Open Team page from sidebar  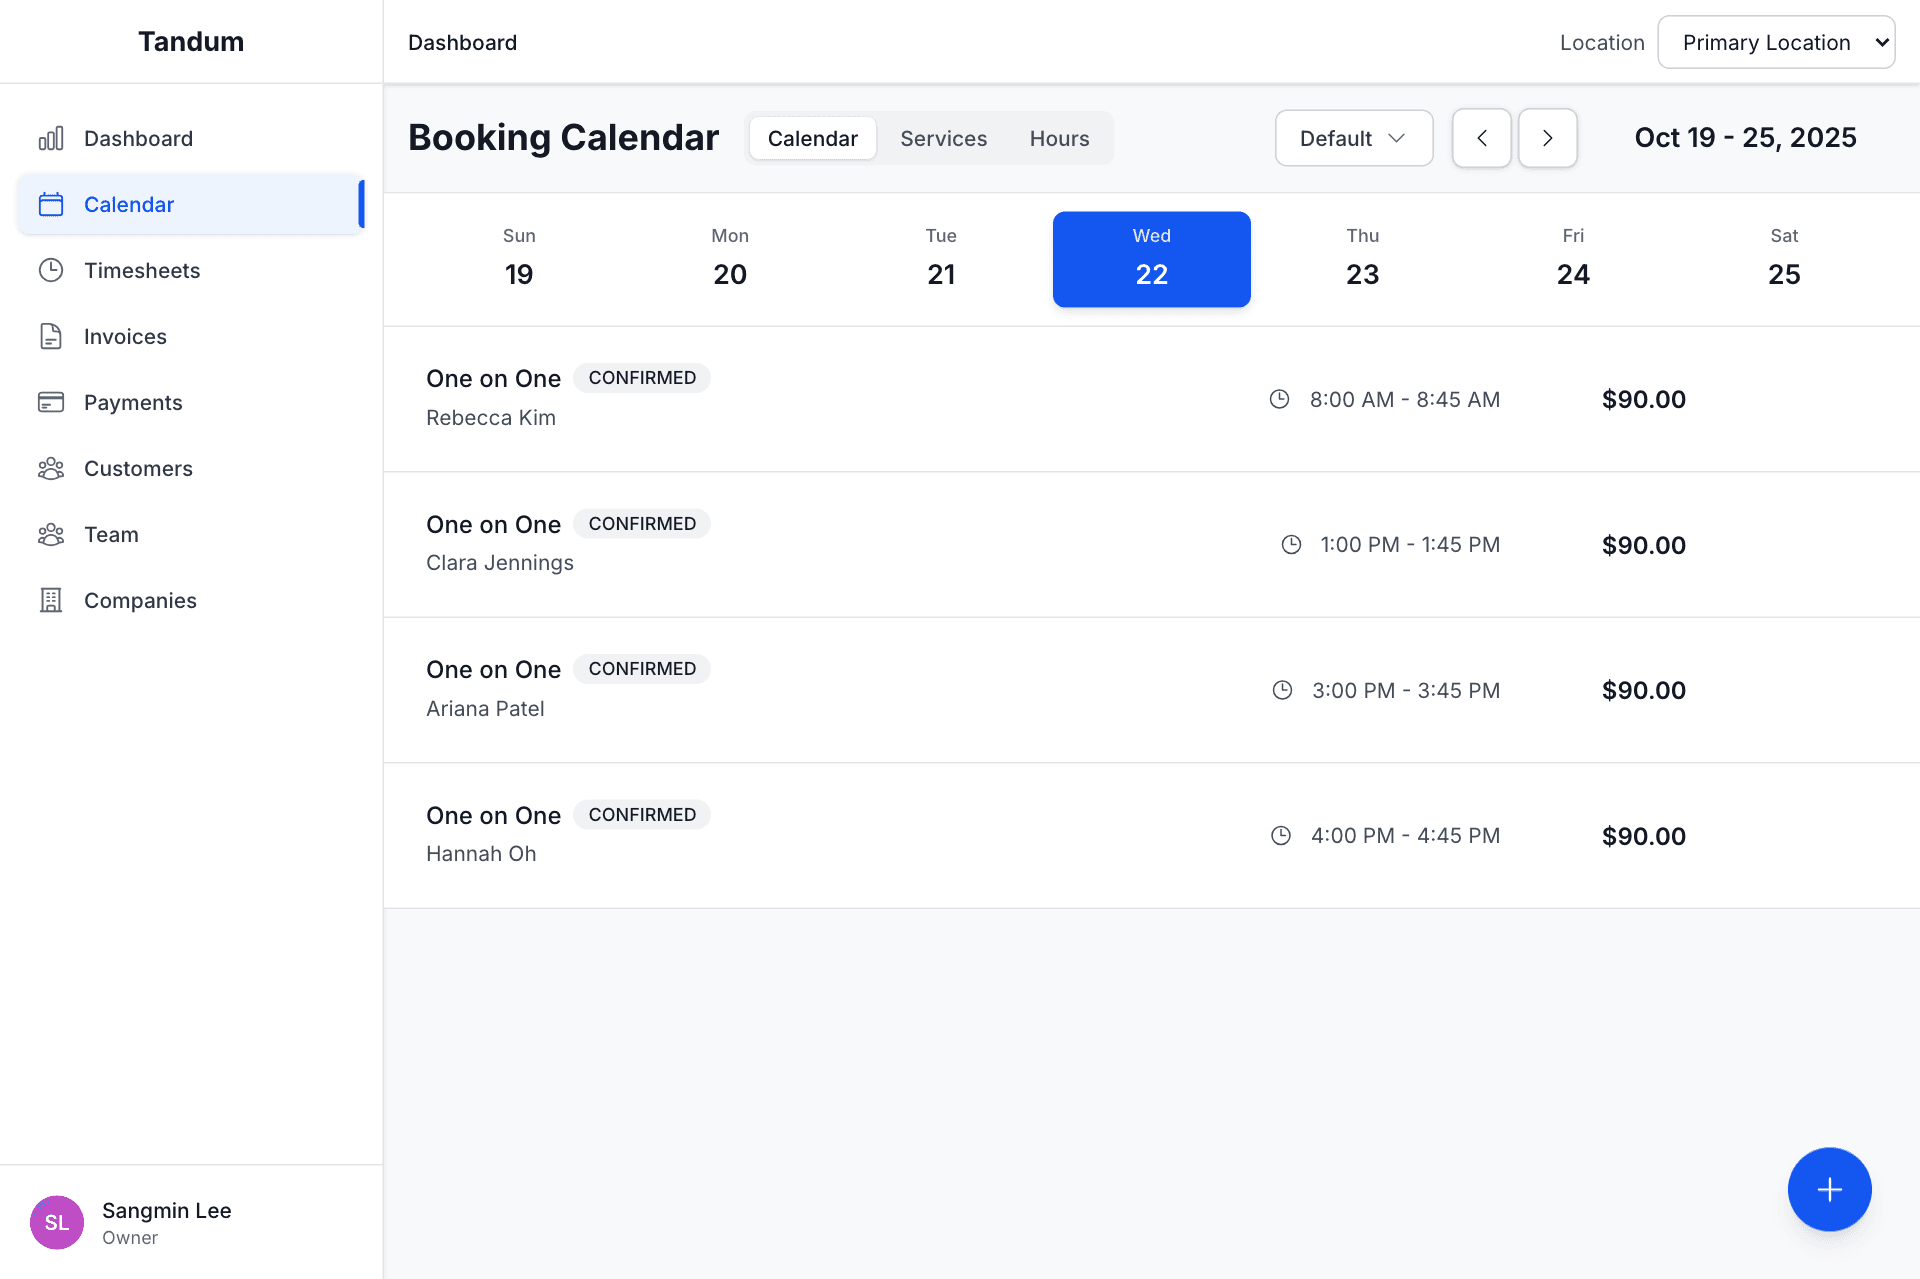[x=111, y=534]
